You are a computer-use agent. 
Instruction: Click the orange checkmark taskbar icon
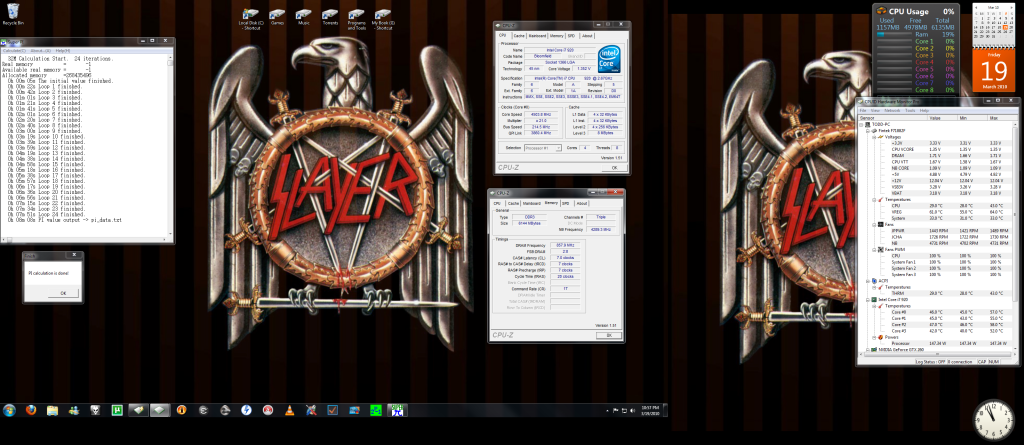pos(332,410)
